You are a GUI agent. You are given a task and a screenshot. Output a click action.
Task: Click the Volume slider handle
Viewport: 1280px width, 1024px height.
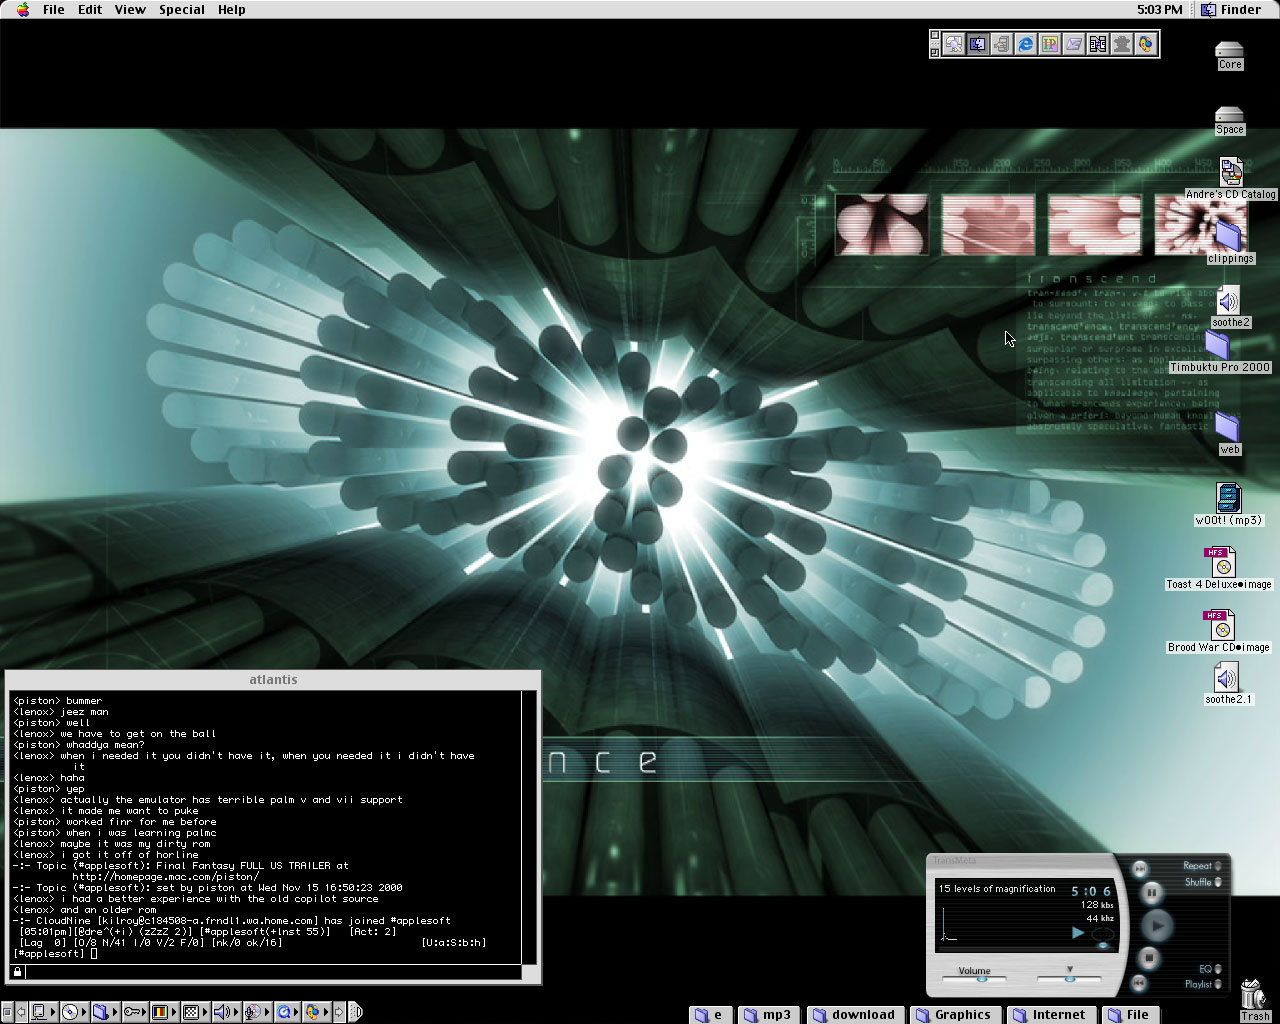pyautogui.click(x=981, y=980)
